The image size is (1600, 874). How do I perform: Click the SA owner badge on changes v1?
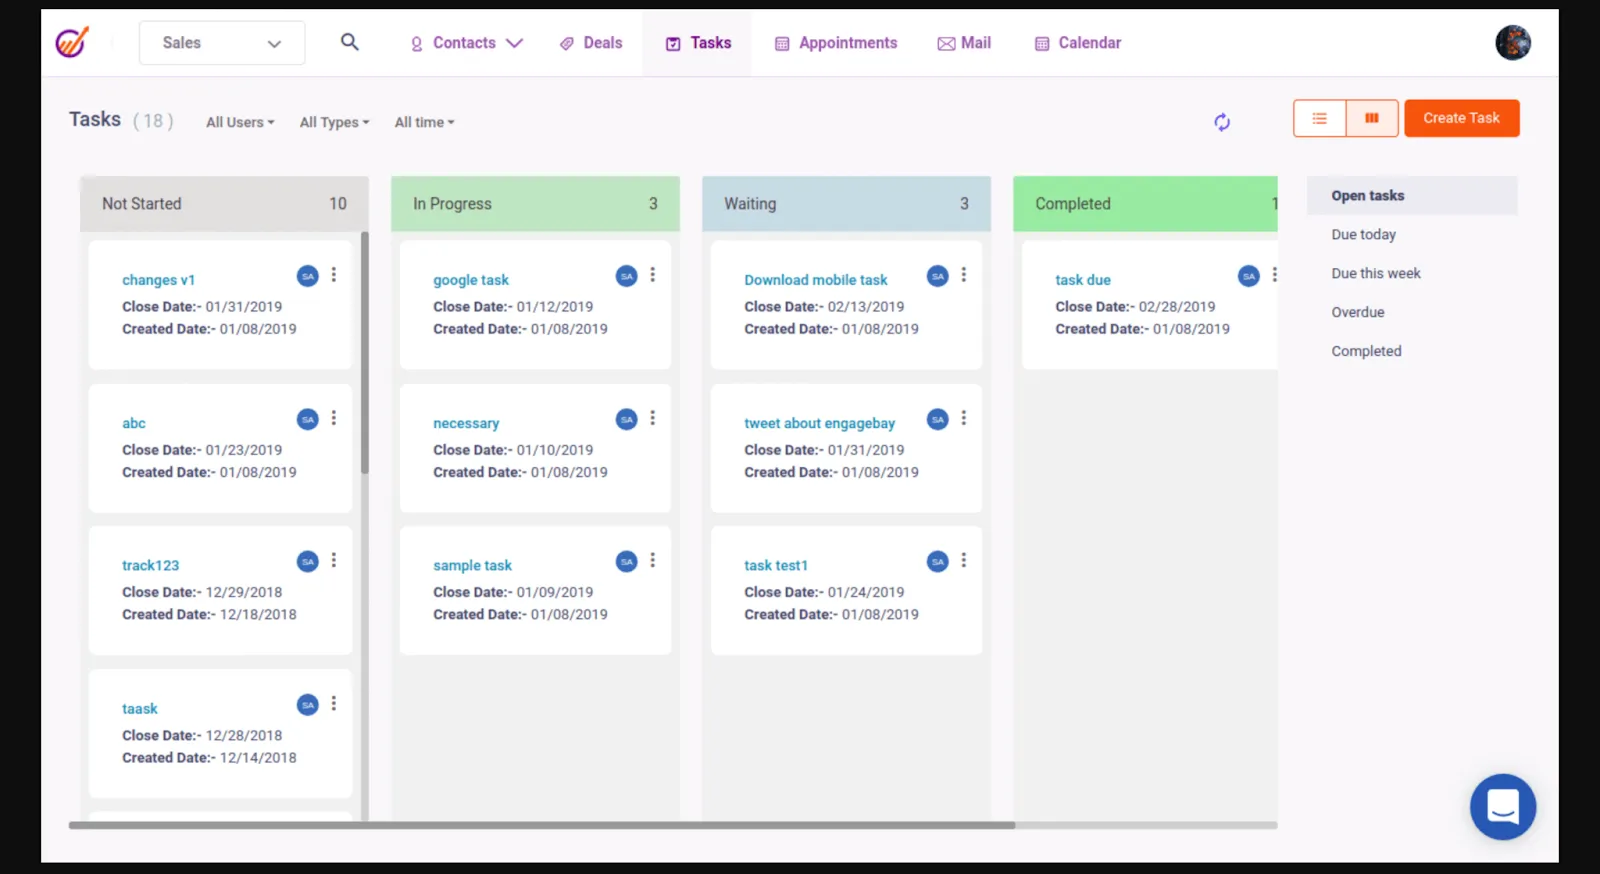coord(308,276)
